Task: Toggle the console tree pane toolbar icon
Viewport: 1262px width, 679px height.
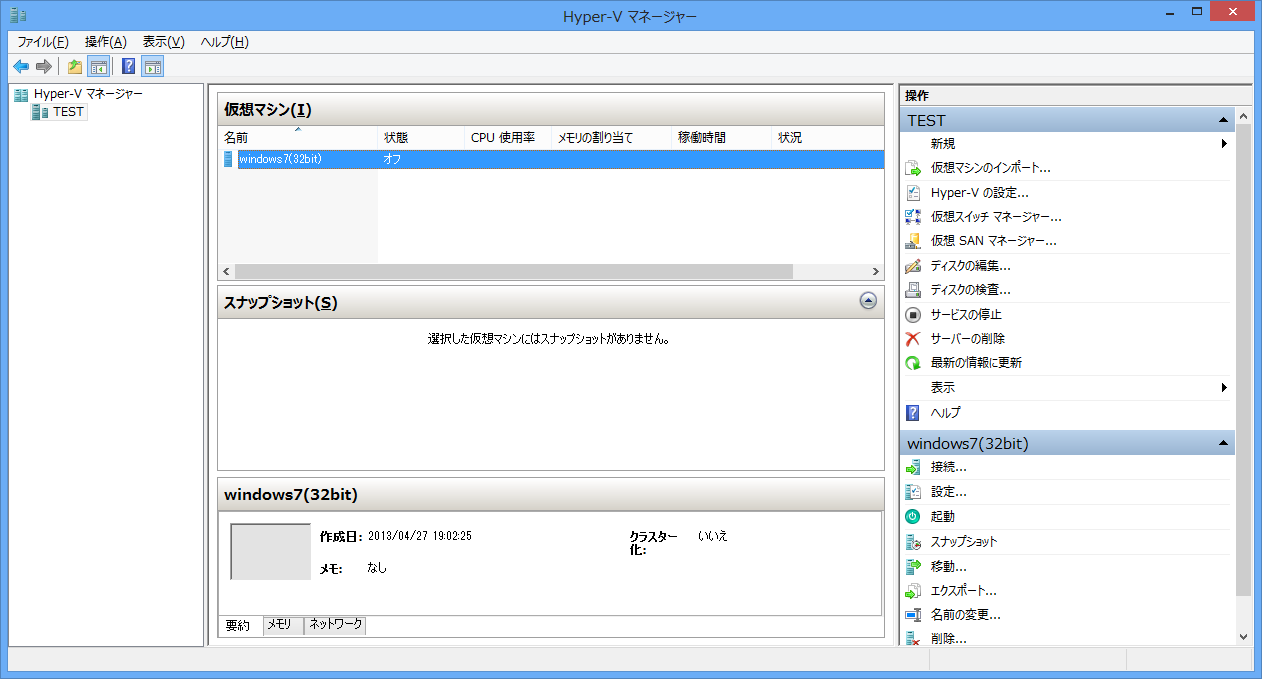Action: coord(98,67)
